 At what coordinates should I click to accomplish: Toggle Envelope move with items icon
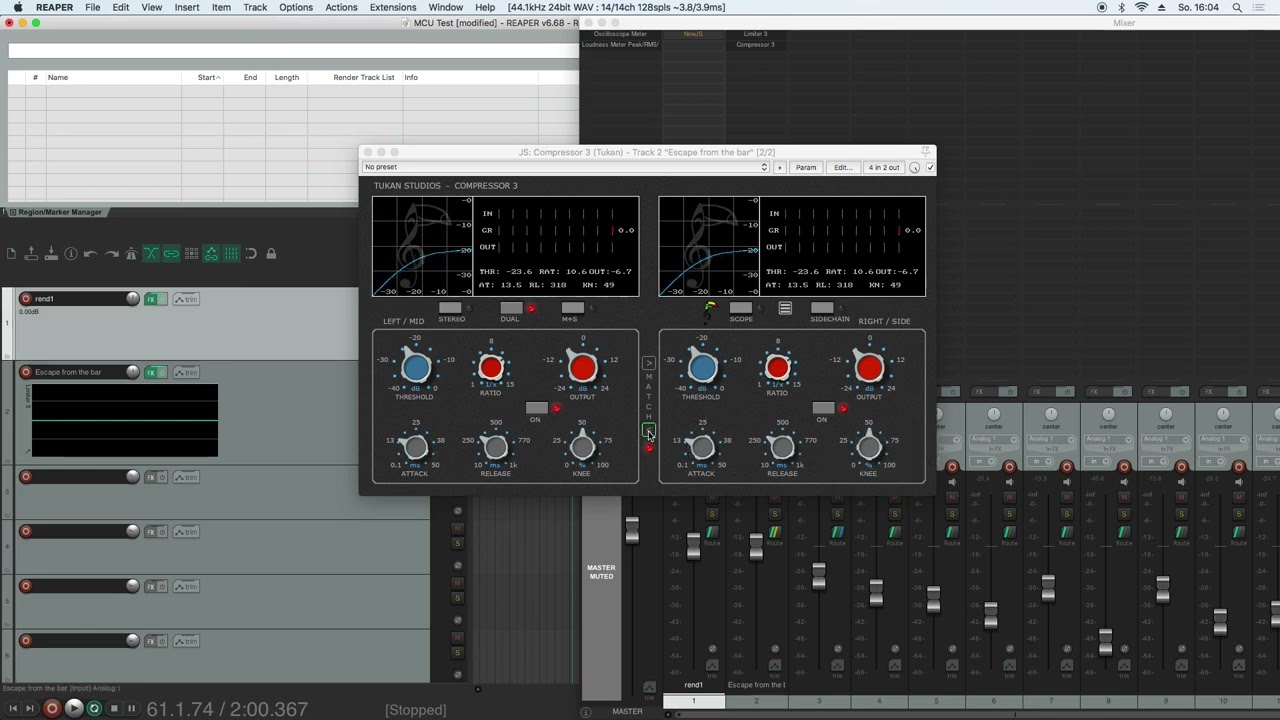click(x=211, y=254)
